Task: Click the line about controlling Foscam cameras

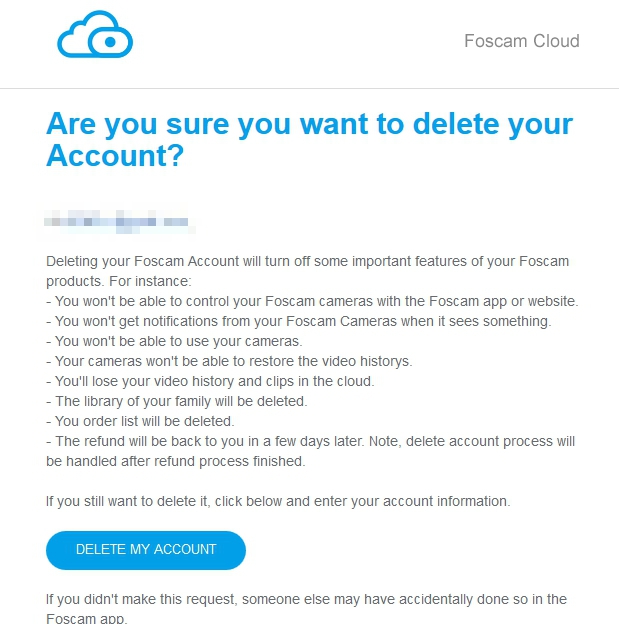Action: 312,301
